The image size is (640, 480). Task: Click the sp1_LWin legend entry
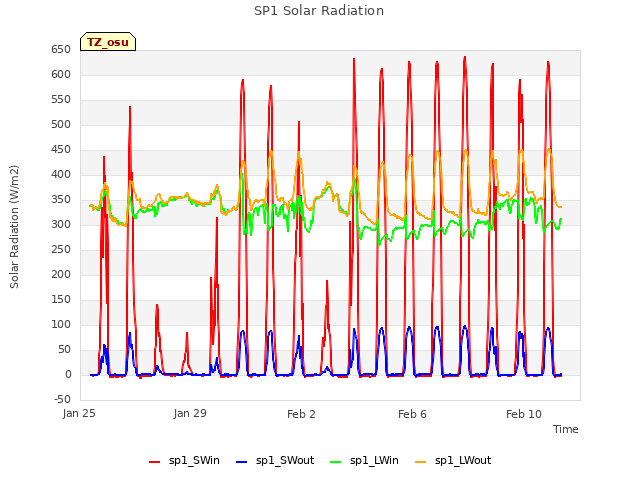pos(364,460)
